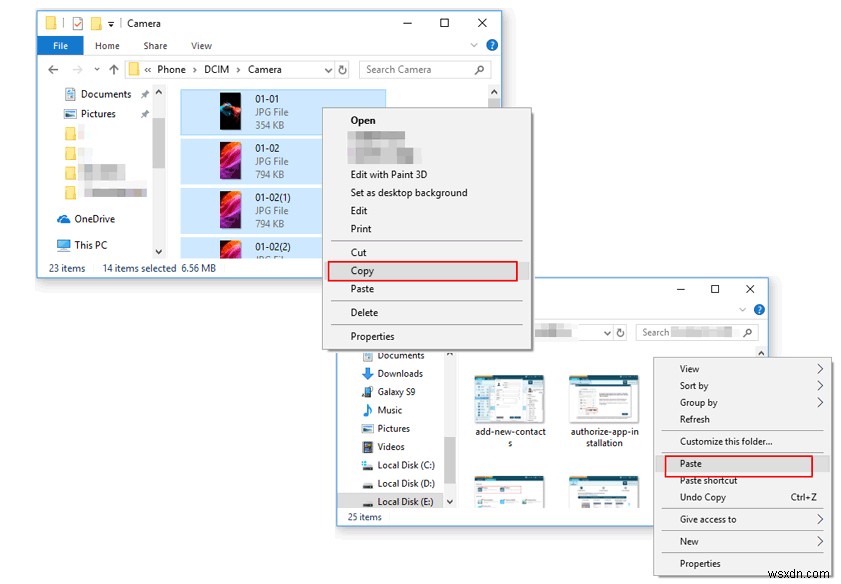The height and width of the screenshot is (584, 841).
Task: Open Properties in folder context menu
Action: 699,564
